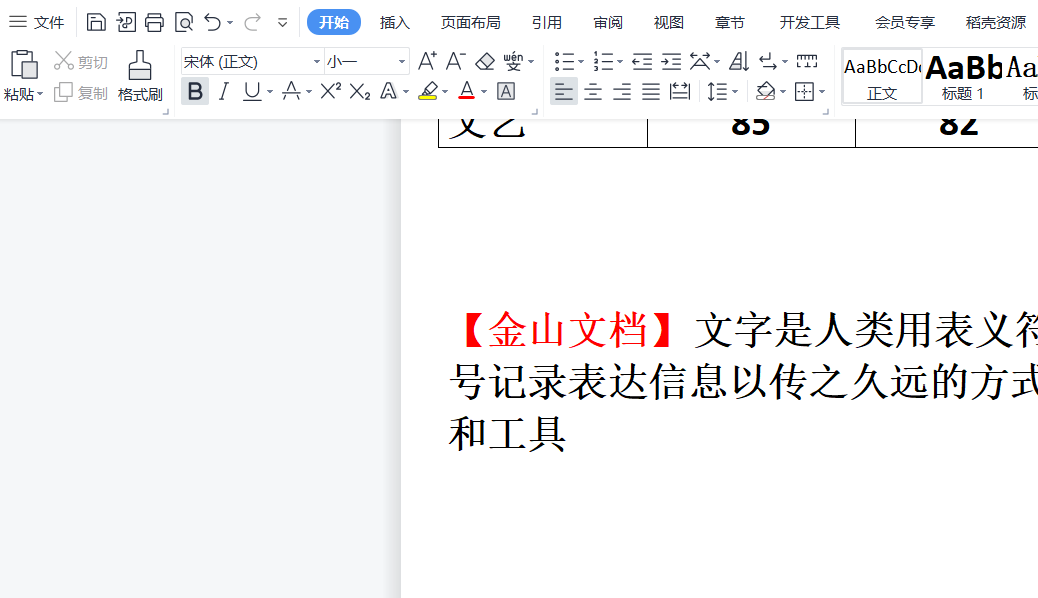Increase the paragraph indent
1038x598 pixels.
tap(671, 62)
